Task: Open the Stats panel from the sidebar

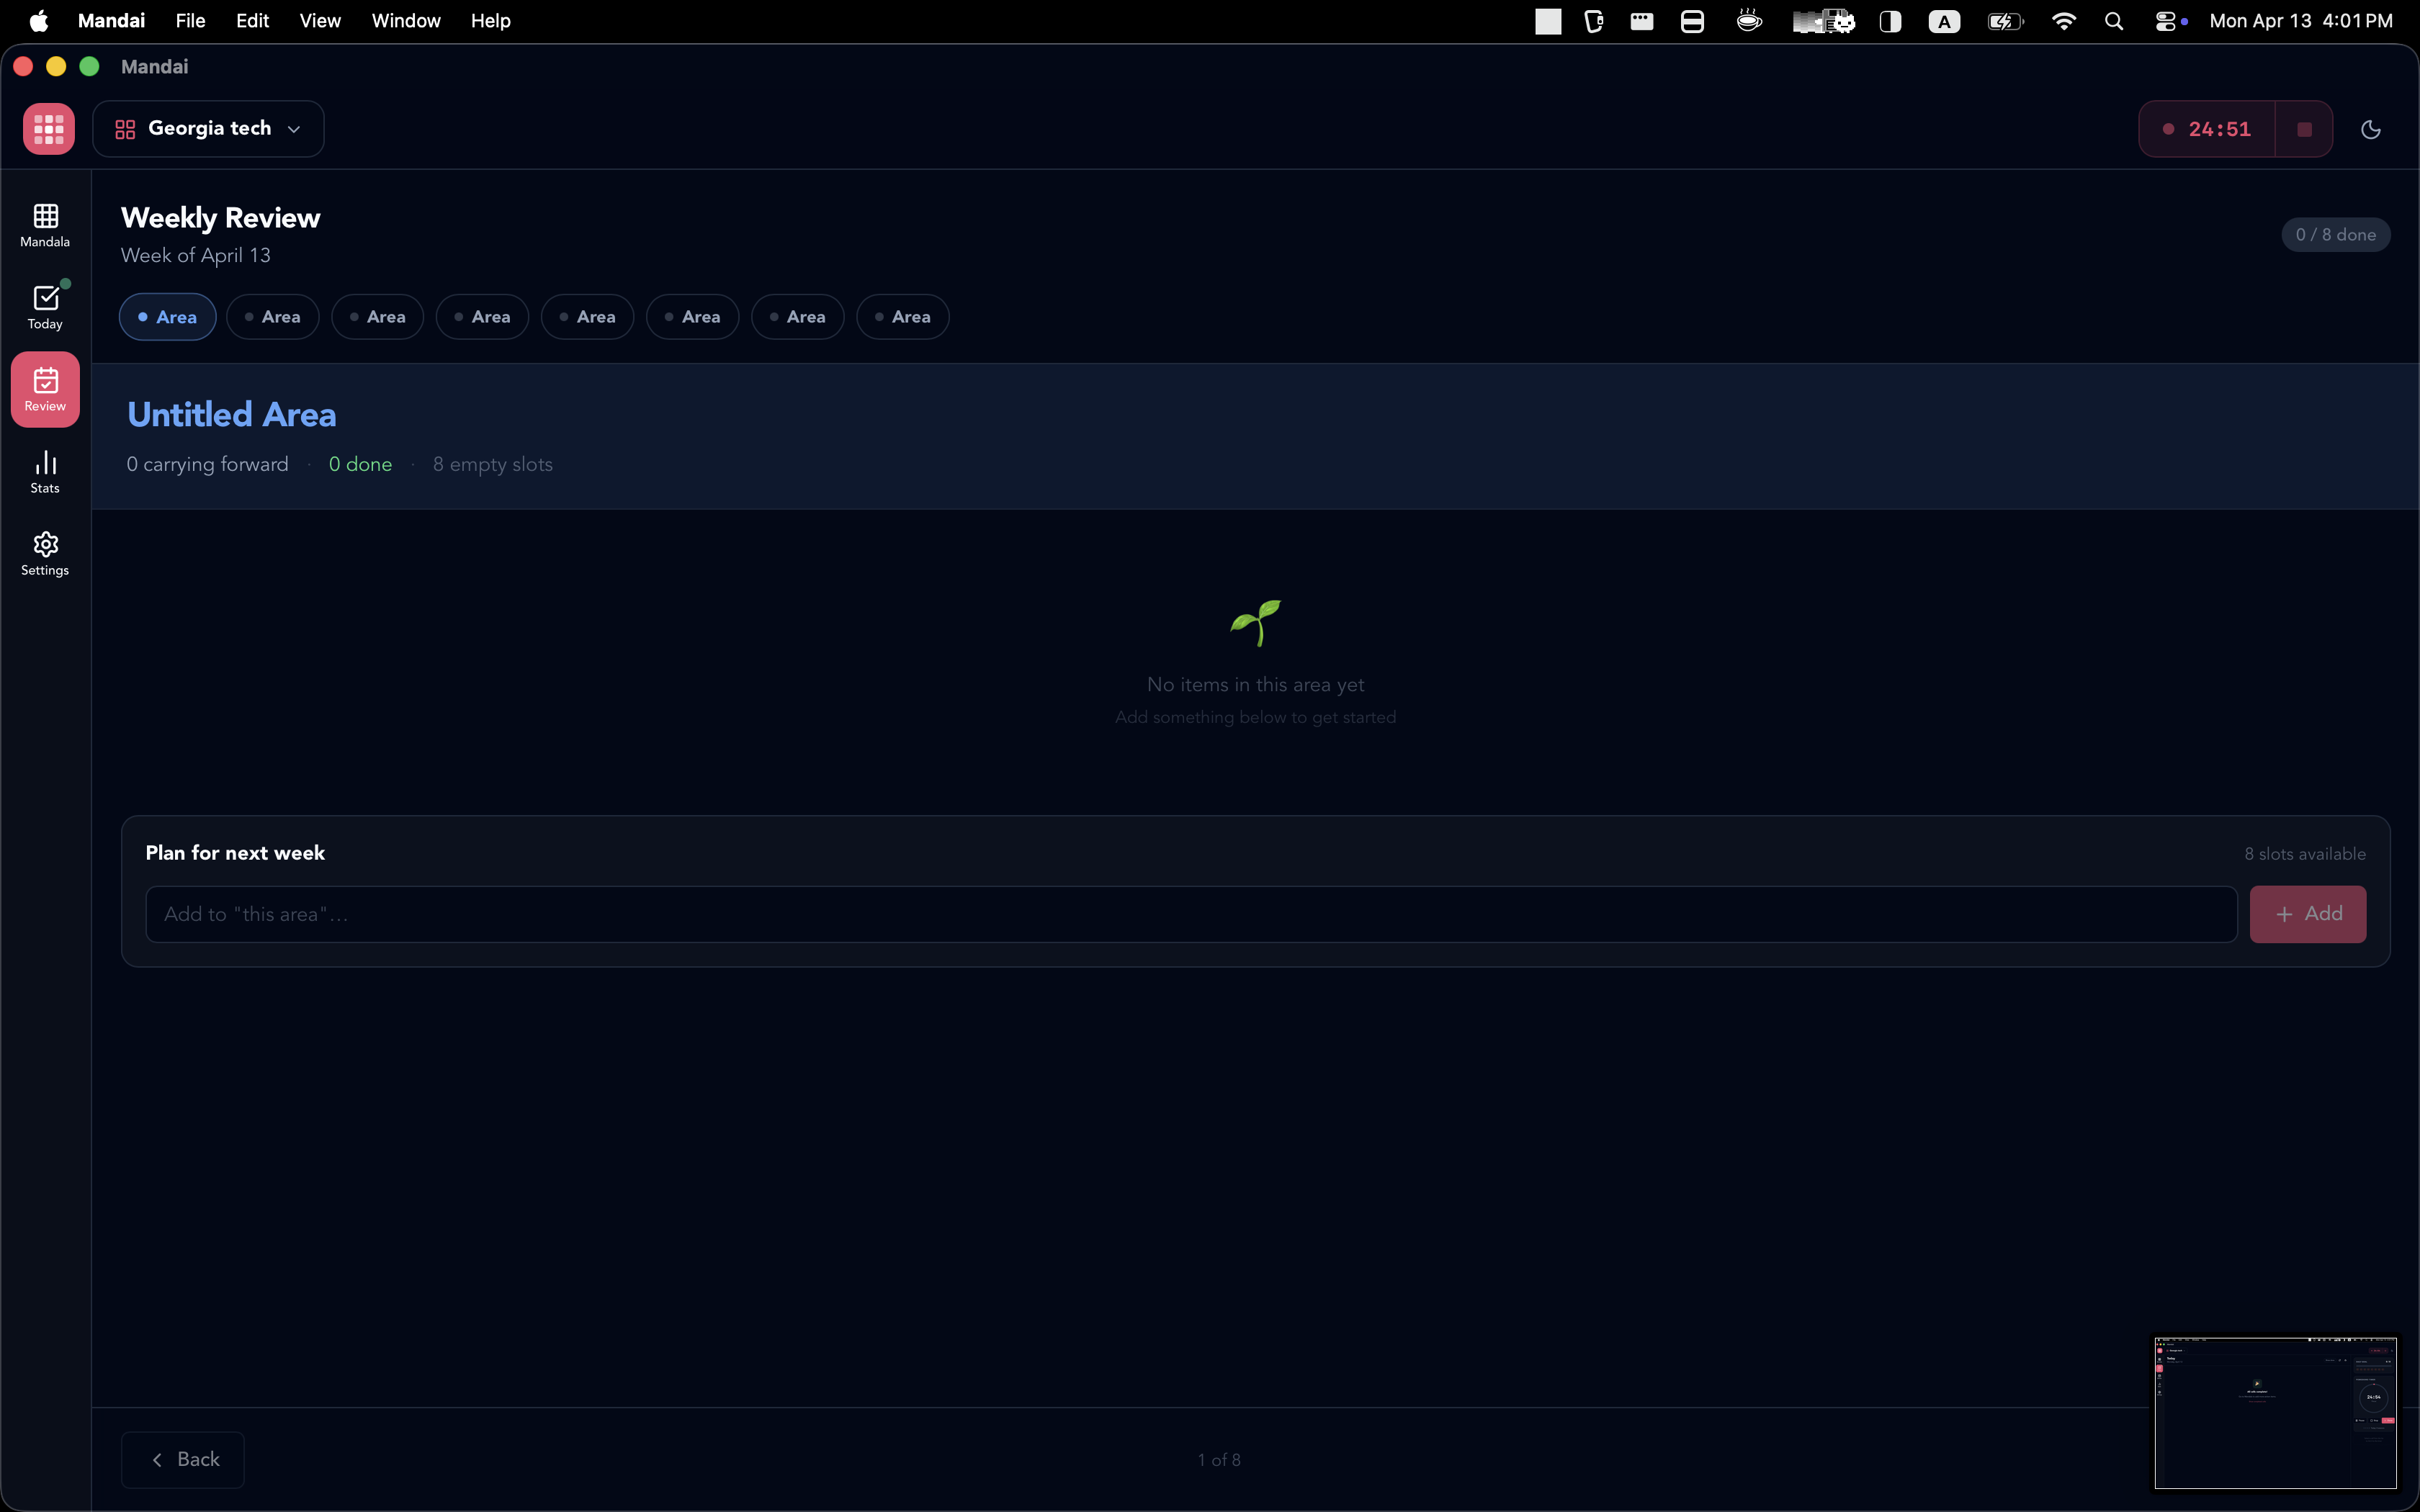Action: (45, 470)
